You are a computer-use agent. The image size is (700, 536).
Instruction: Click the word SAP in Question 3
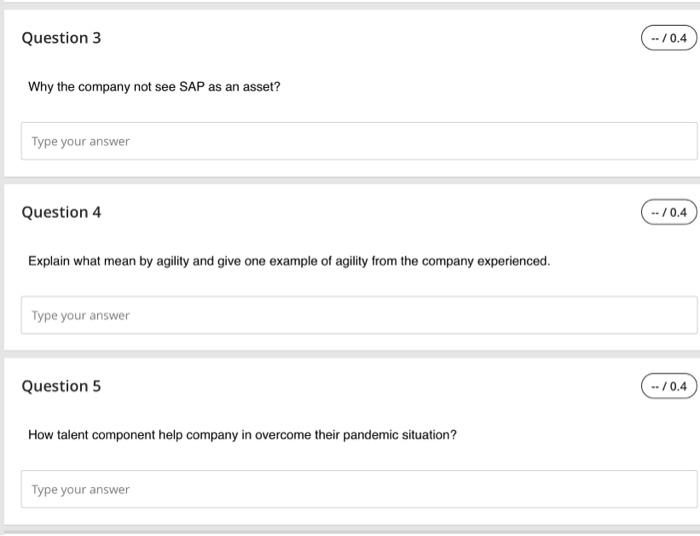[x=191, y=87]
